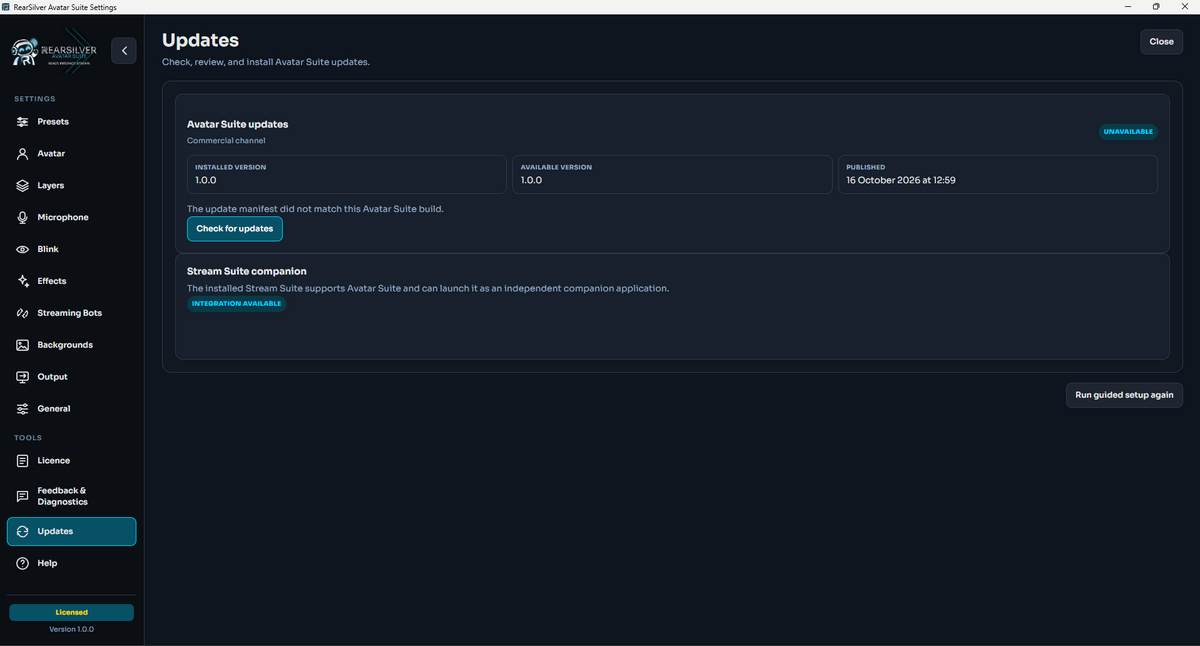The height and width of the screenshot is (646, 1200).
Task: Click the Available Version 1.0.0 value
Action: tap(532, 181)
